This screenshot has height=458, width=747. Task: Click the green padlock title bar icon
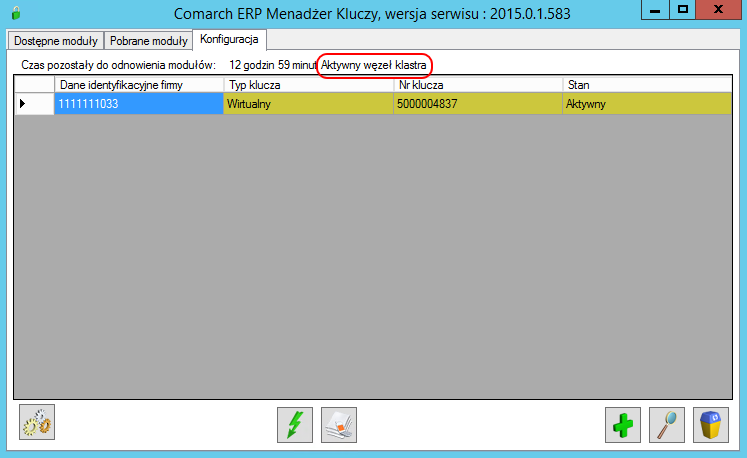(16, 13)
